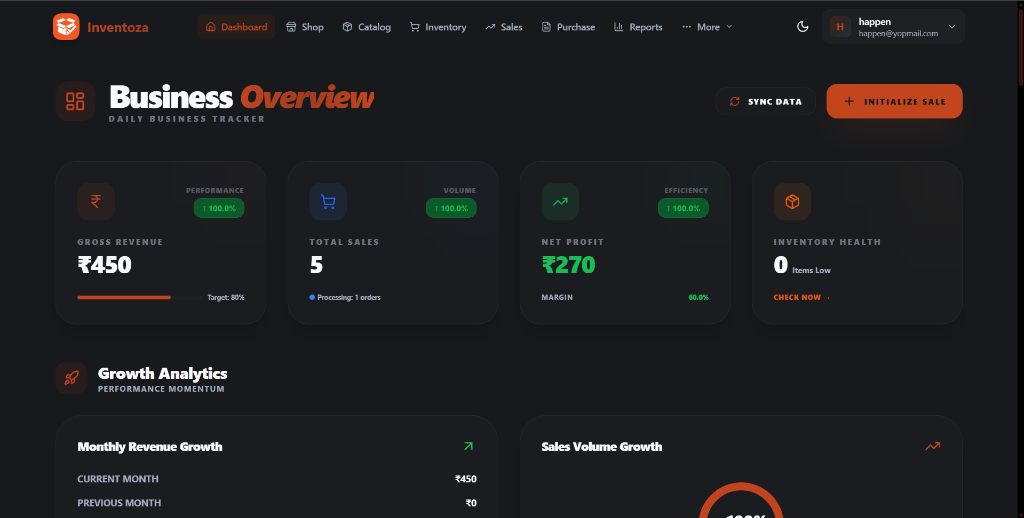Click the Efficiency 100.0% badge
The image size is (1024, 518).
click(683, 208)
